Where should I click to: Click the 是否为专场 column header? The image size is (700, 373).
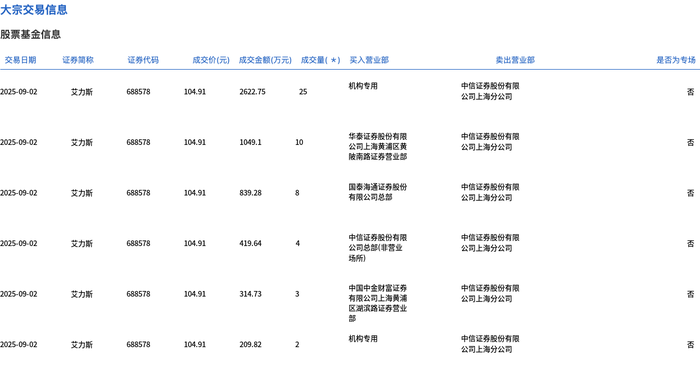(675, 60)
